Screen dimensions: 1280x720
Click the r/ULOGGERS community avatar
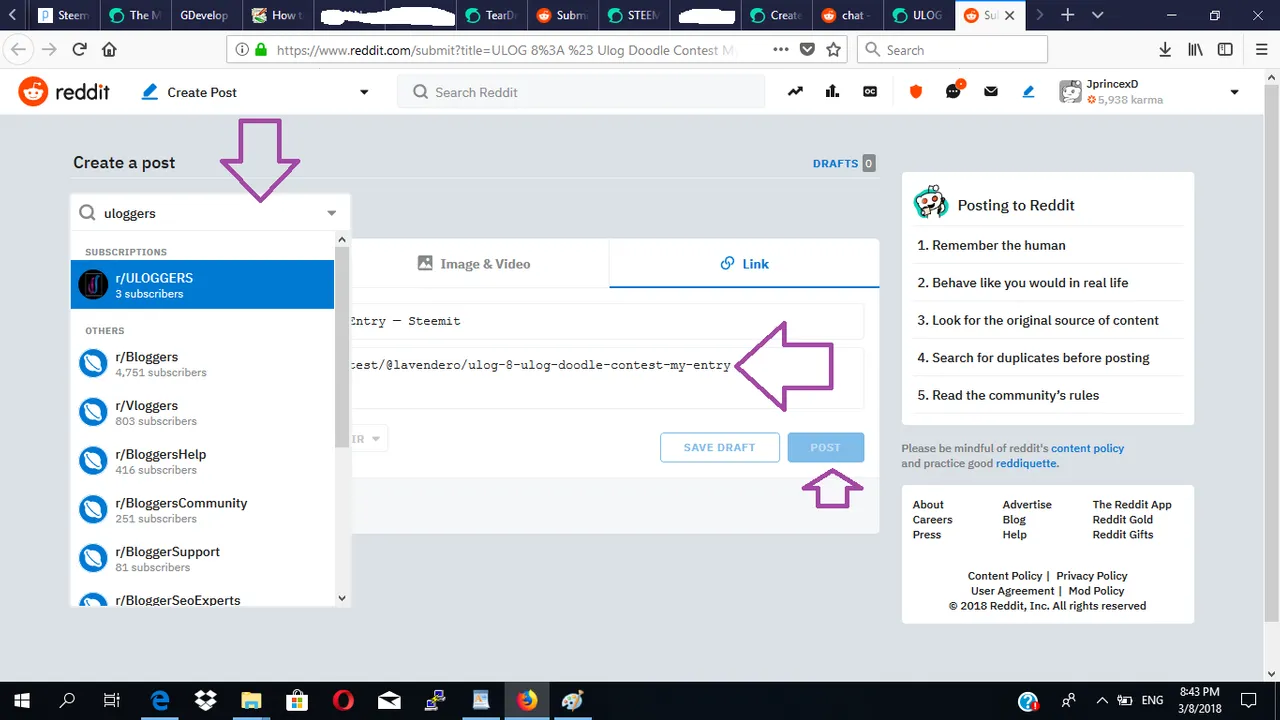(93, 285)
